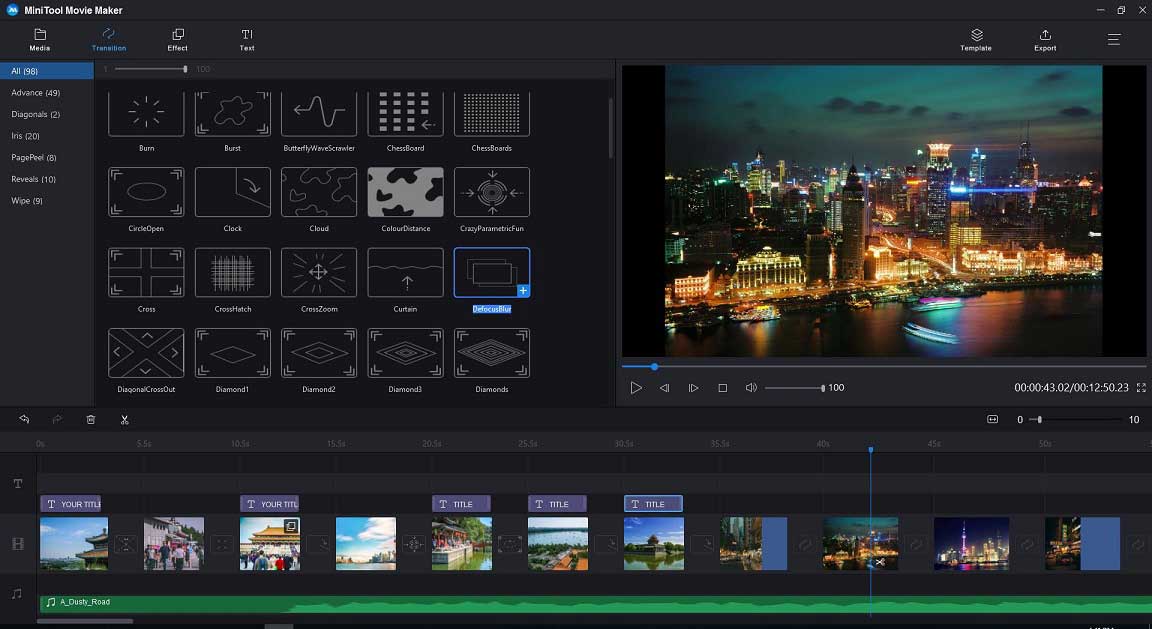Open the Template panel icon
The width and height of the screenshot is (1152, 629).
[975, 39]
